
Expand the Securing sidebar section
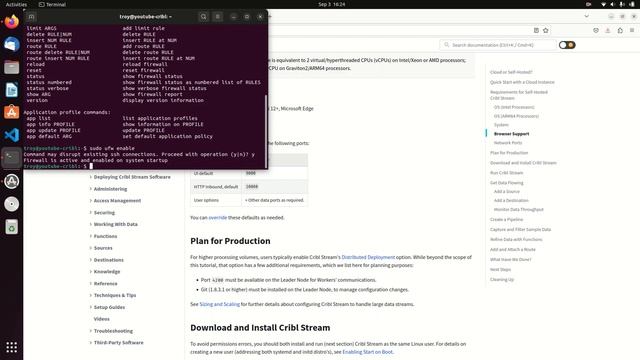point(104,213)
